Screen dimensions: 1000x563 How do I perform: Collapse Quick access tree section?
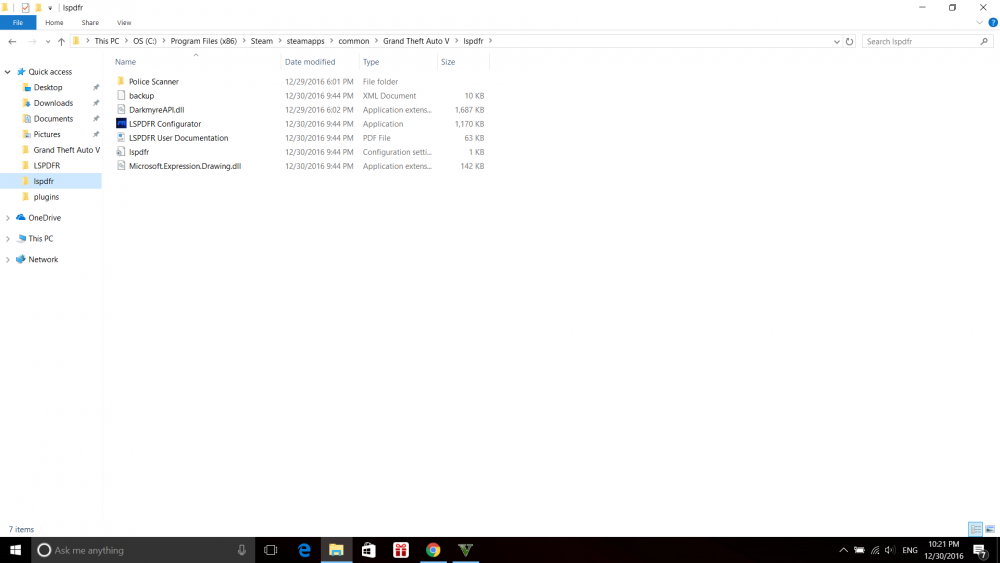pos(8,72)
